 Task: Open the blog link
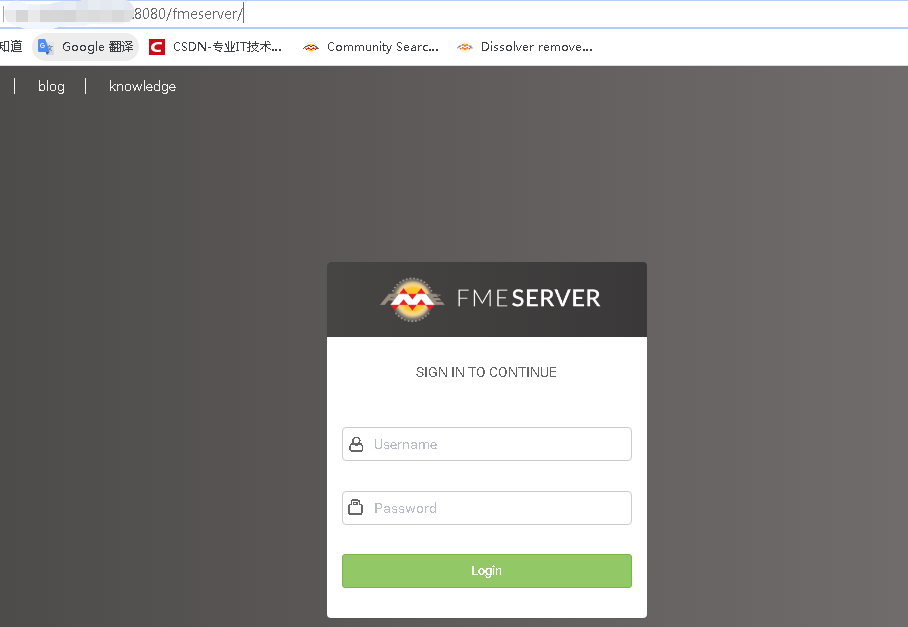51,86
